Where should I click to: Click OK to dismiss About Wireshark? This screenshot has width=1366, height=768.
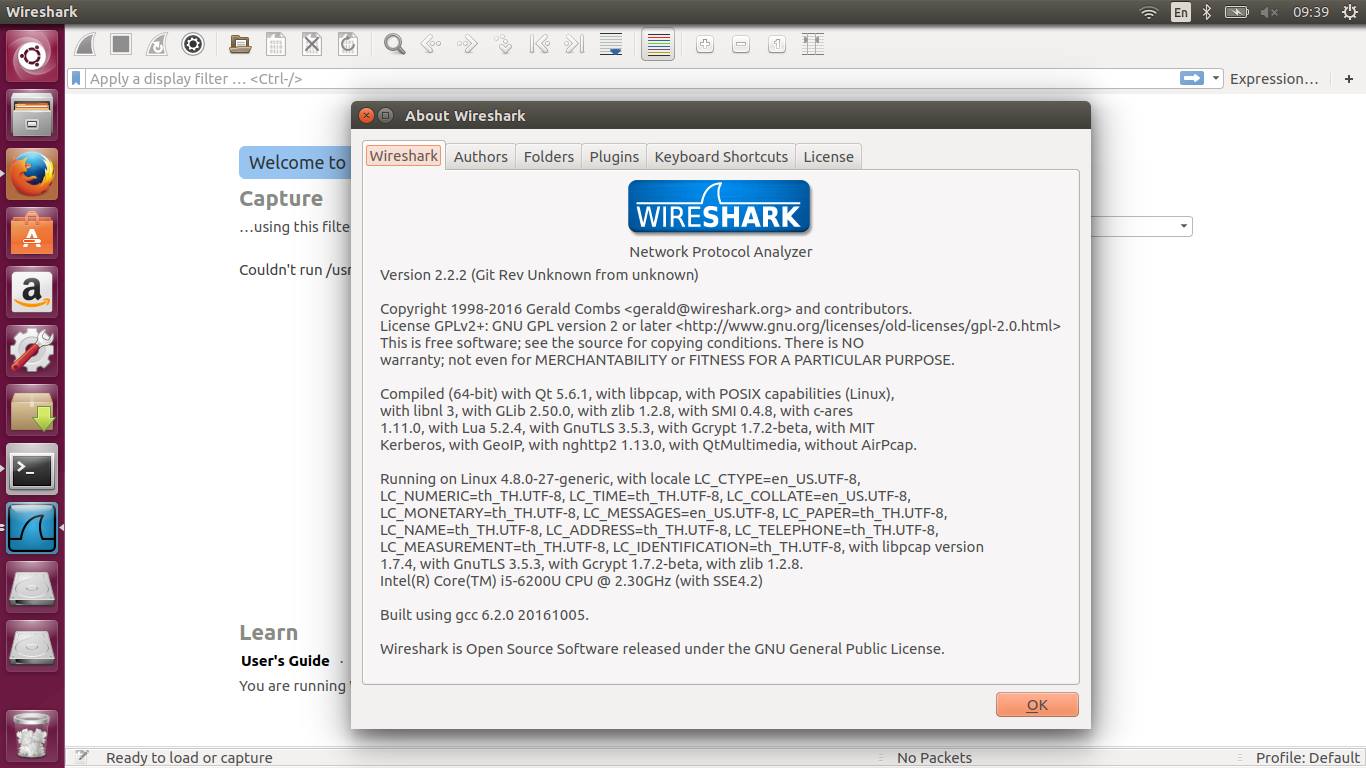[1037, 704]
